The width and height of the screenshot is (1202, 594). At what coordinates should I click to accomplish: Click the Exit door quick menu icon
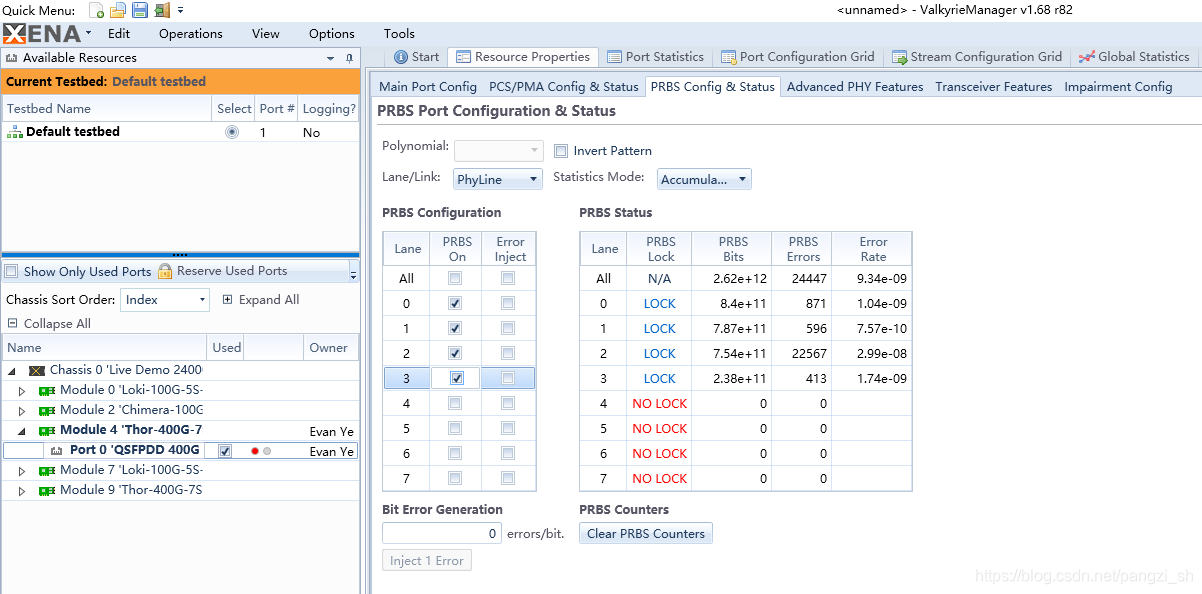[x=162, y=10]
